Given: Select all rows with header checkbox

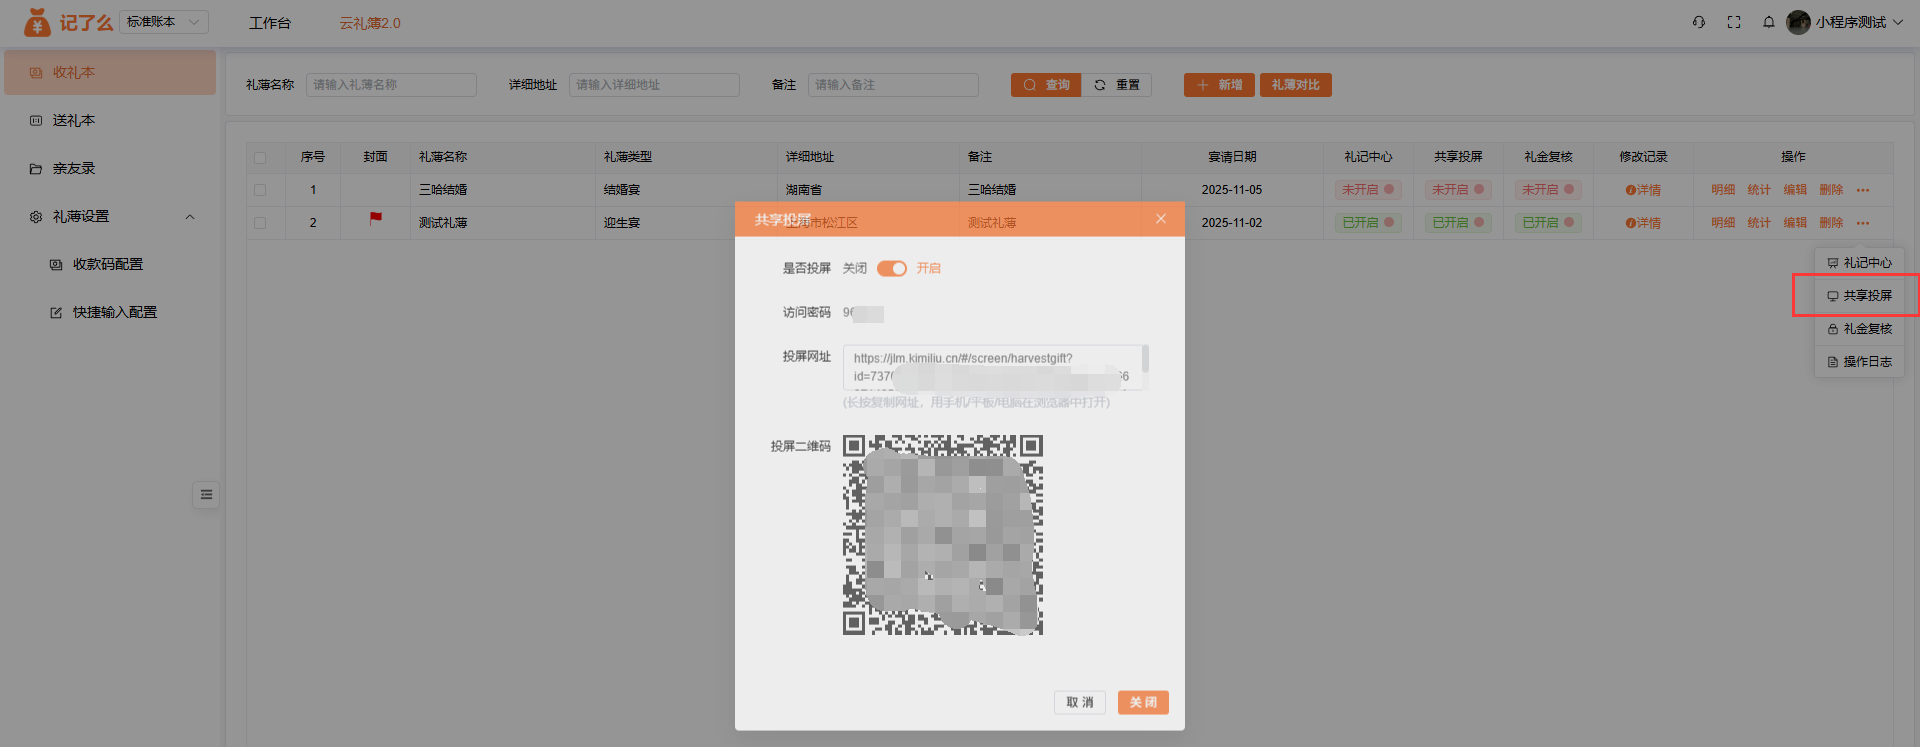Looking at the screenshot, I should [260, 157].
